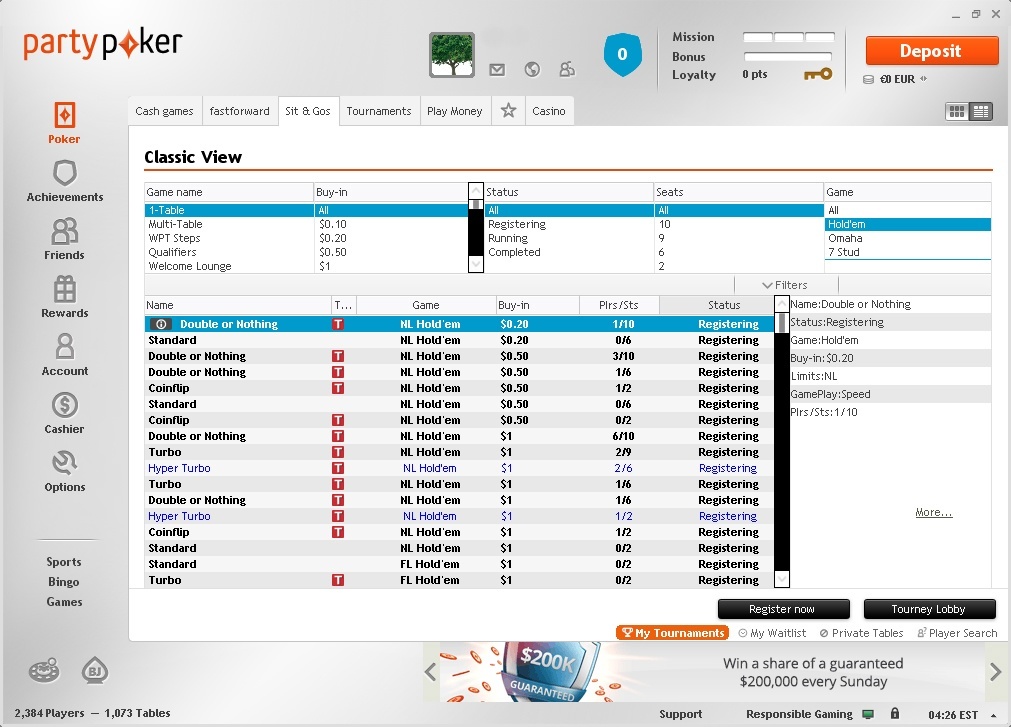Image resolution: width=1011 pixels, height=727 pixels.
Task: Open the Sports link in the sidebar
Action: point(64,562)
